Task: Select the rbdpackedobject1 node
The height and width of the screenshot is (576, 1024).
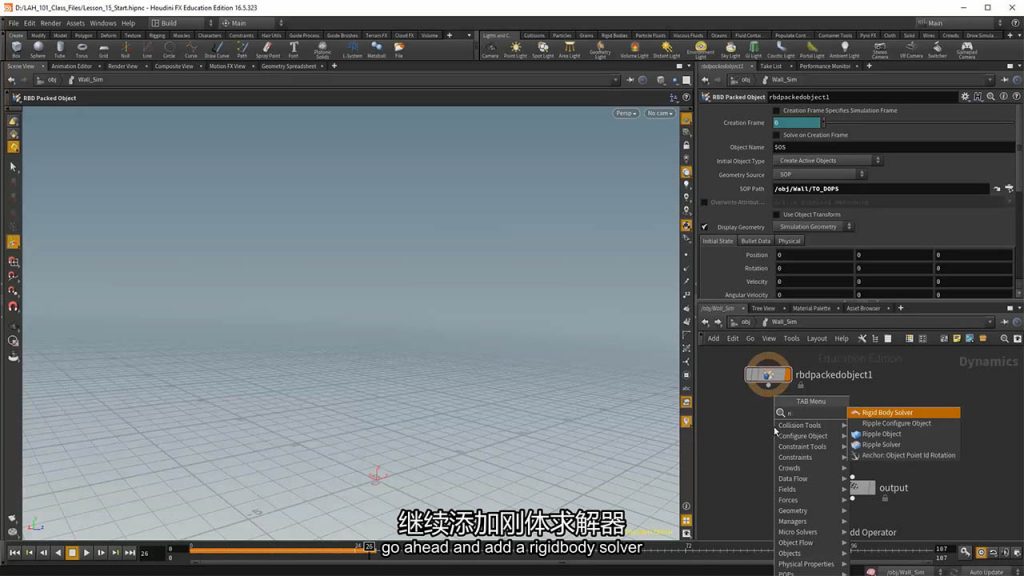Action: (x=768, y=375)
